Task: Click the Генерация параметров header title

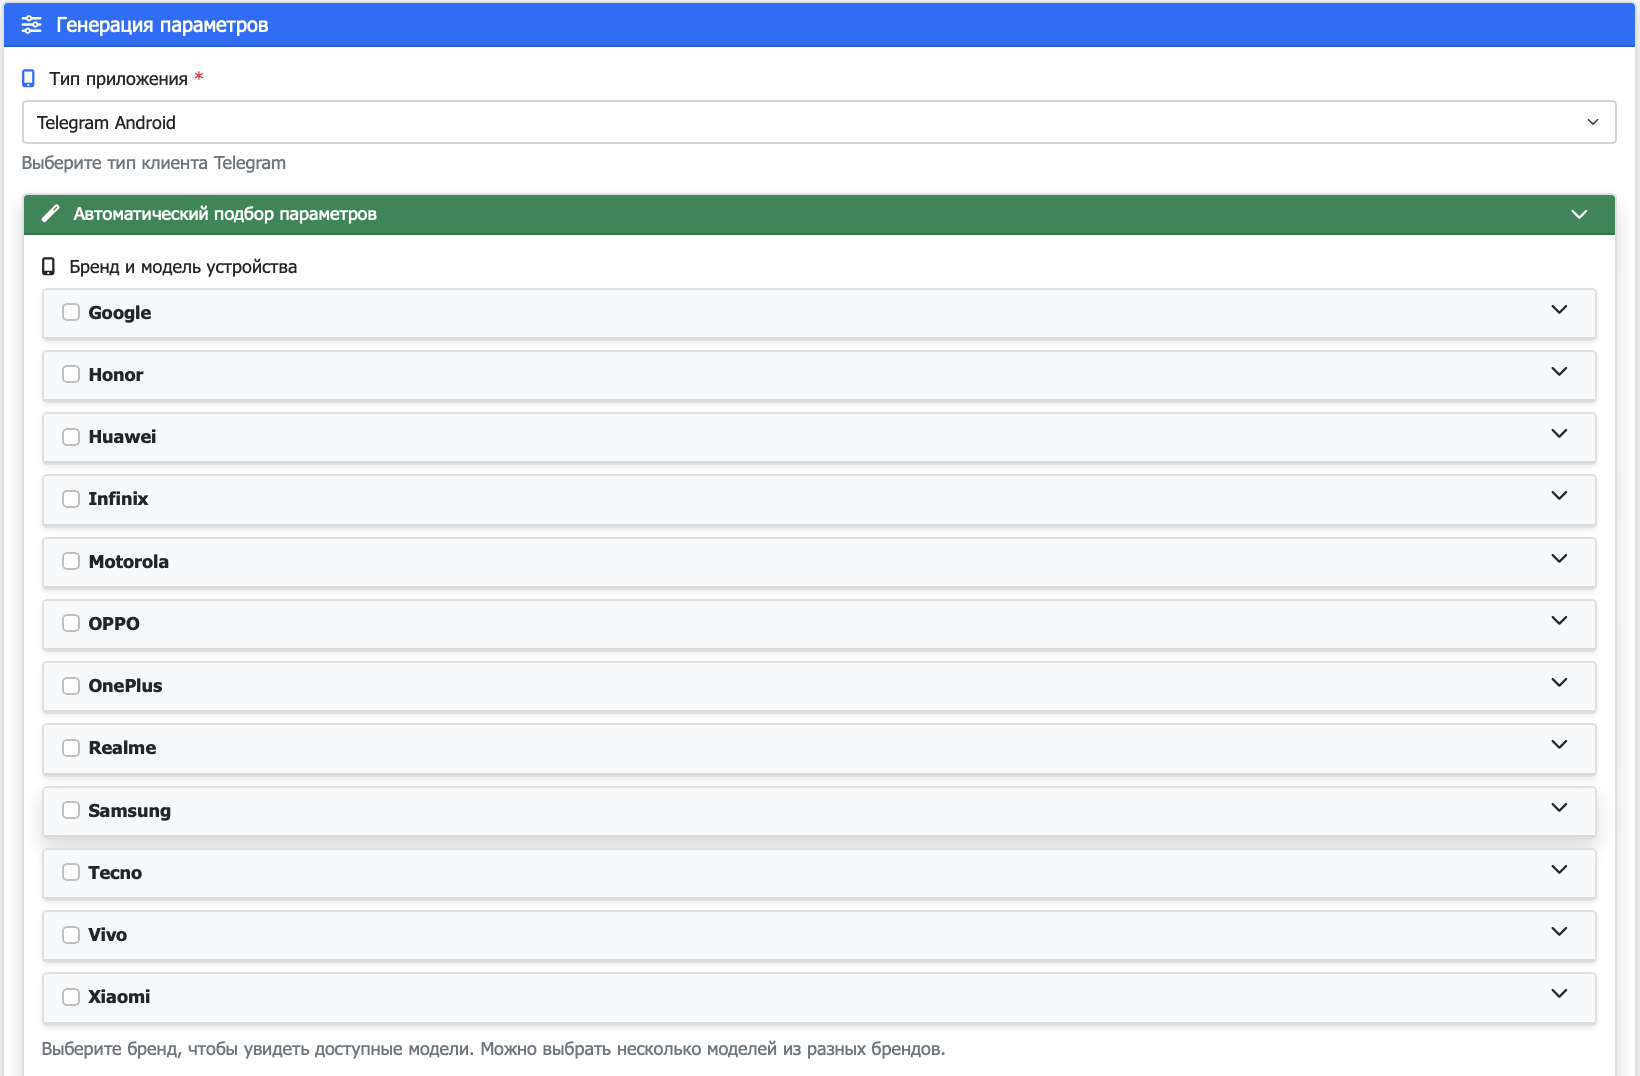Action: 162,25
